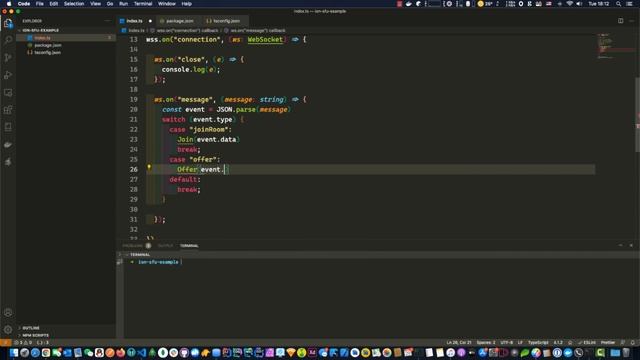
Task: Open the Explorer view in activity bar
Action: coord(8,24)
